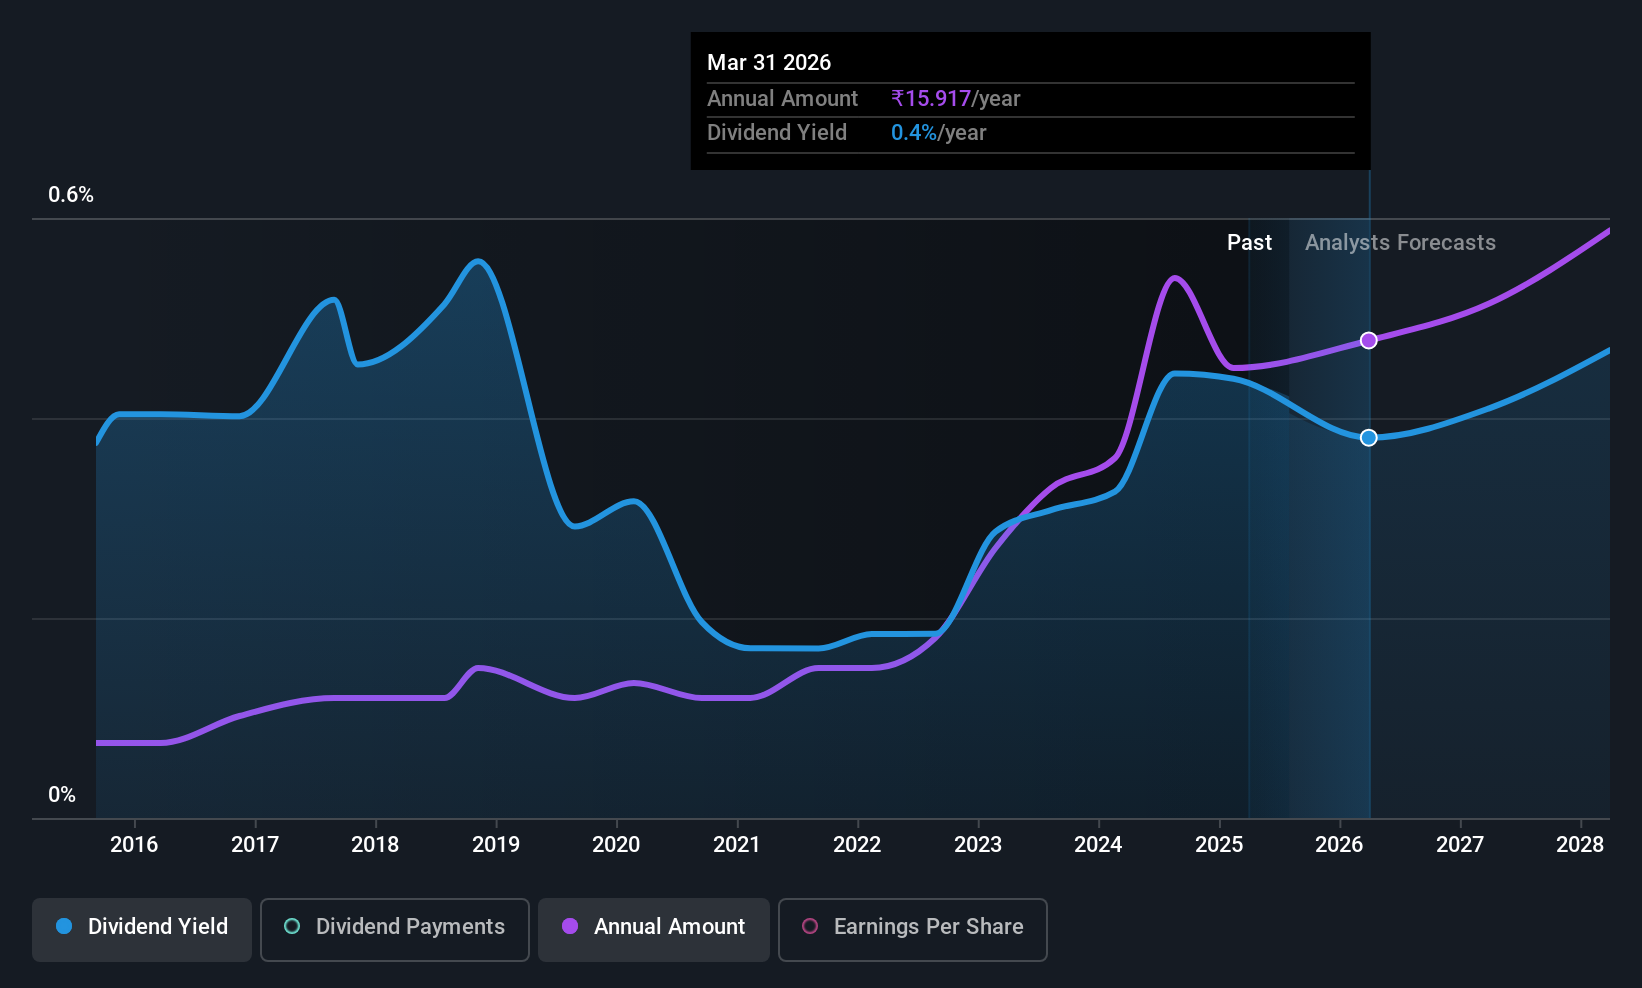The width and height of the screenshot is (1642, 988).
Task: Click the 2024 x-axis label
Action: pyautogui.click(x=1098, y=845)
